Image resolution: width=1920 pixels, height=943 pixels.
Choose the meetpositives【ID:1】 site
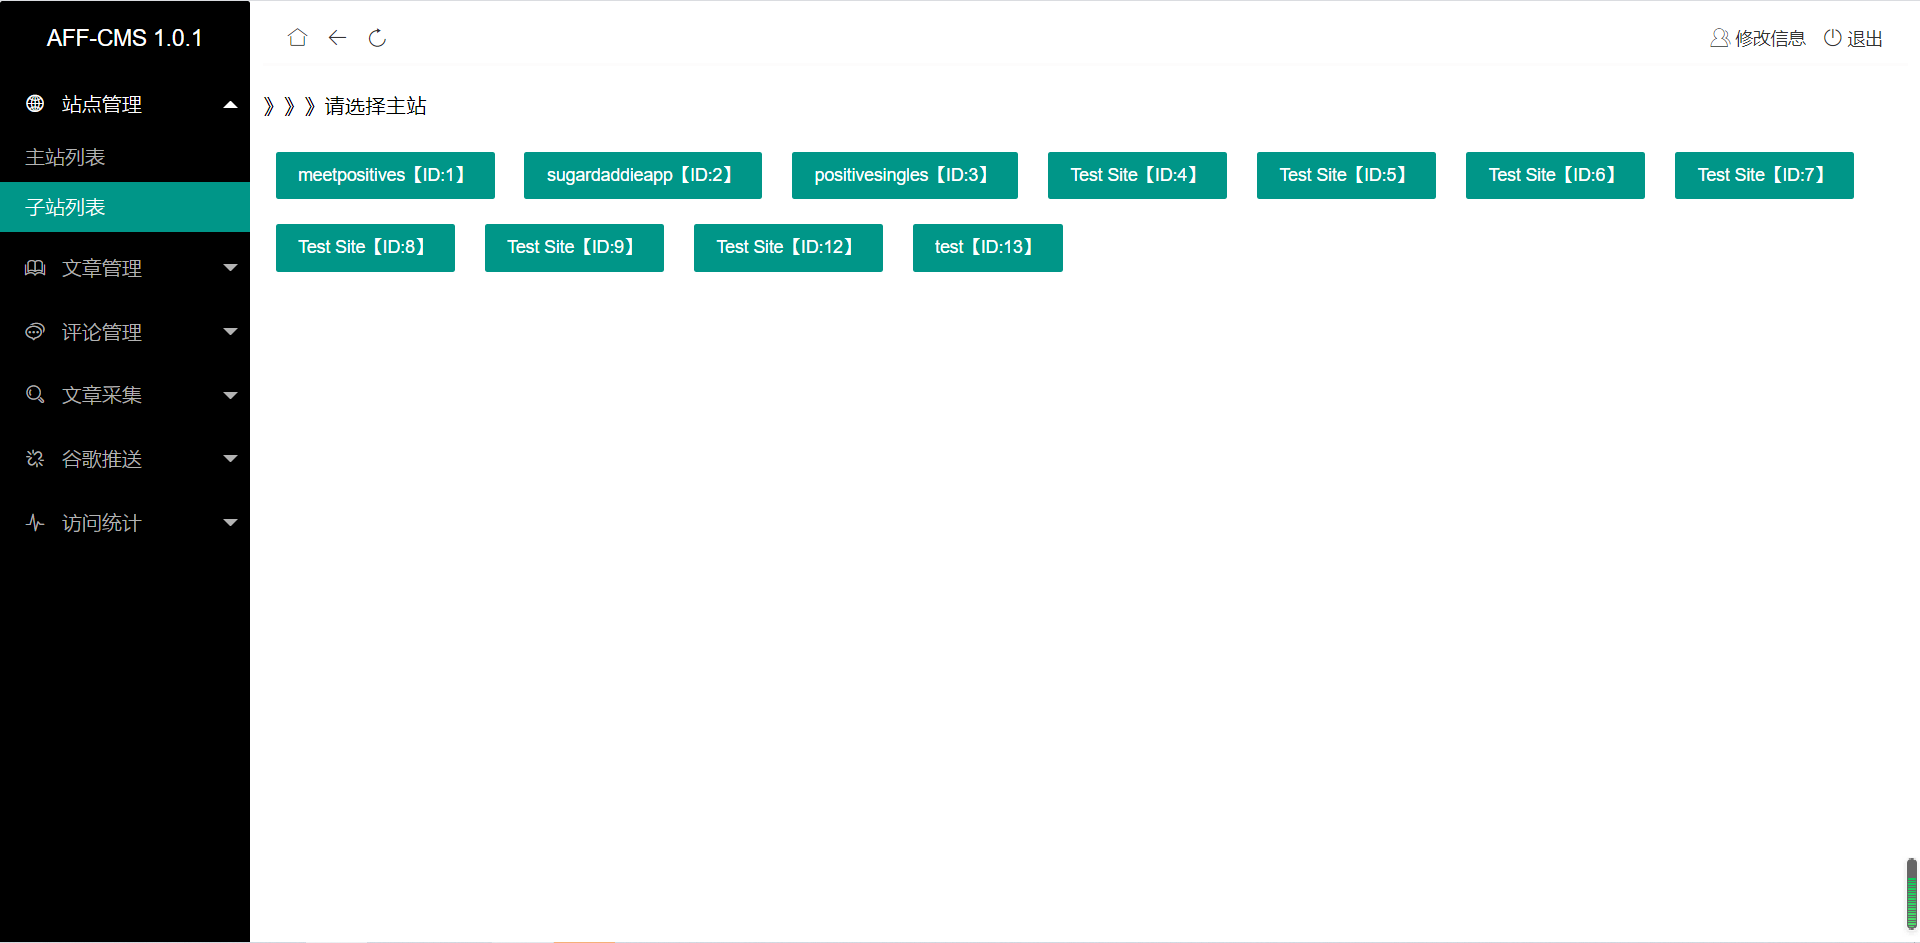pyautogui.click(x=385, y=175)
